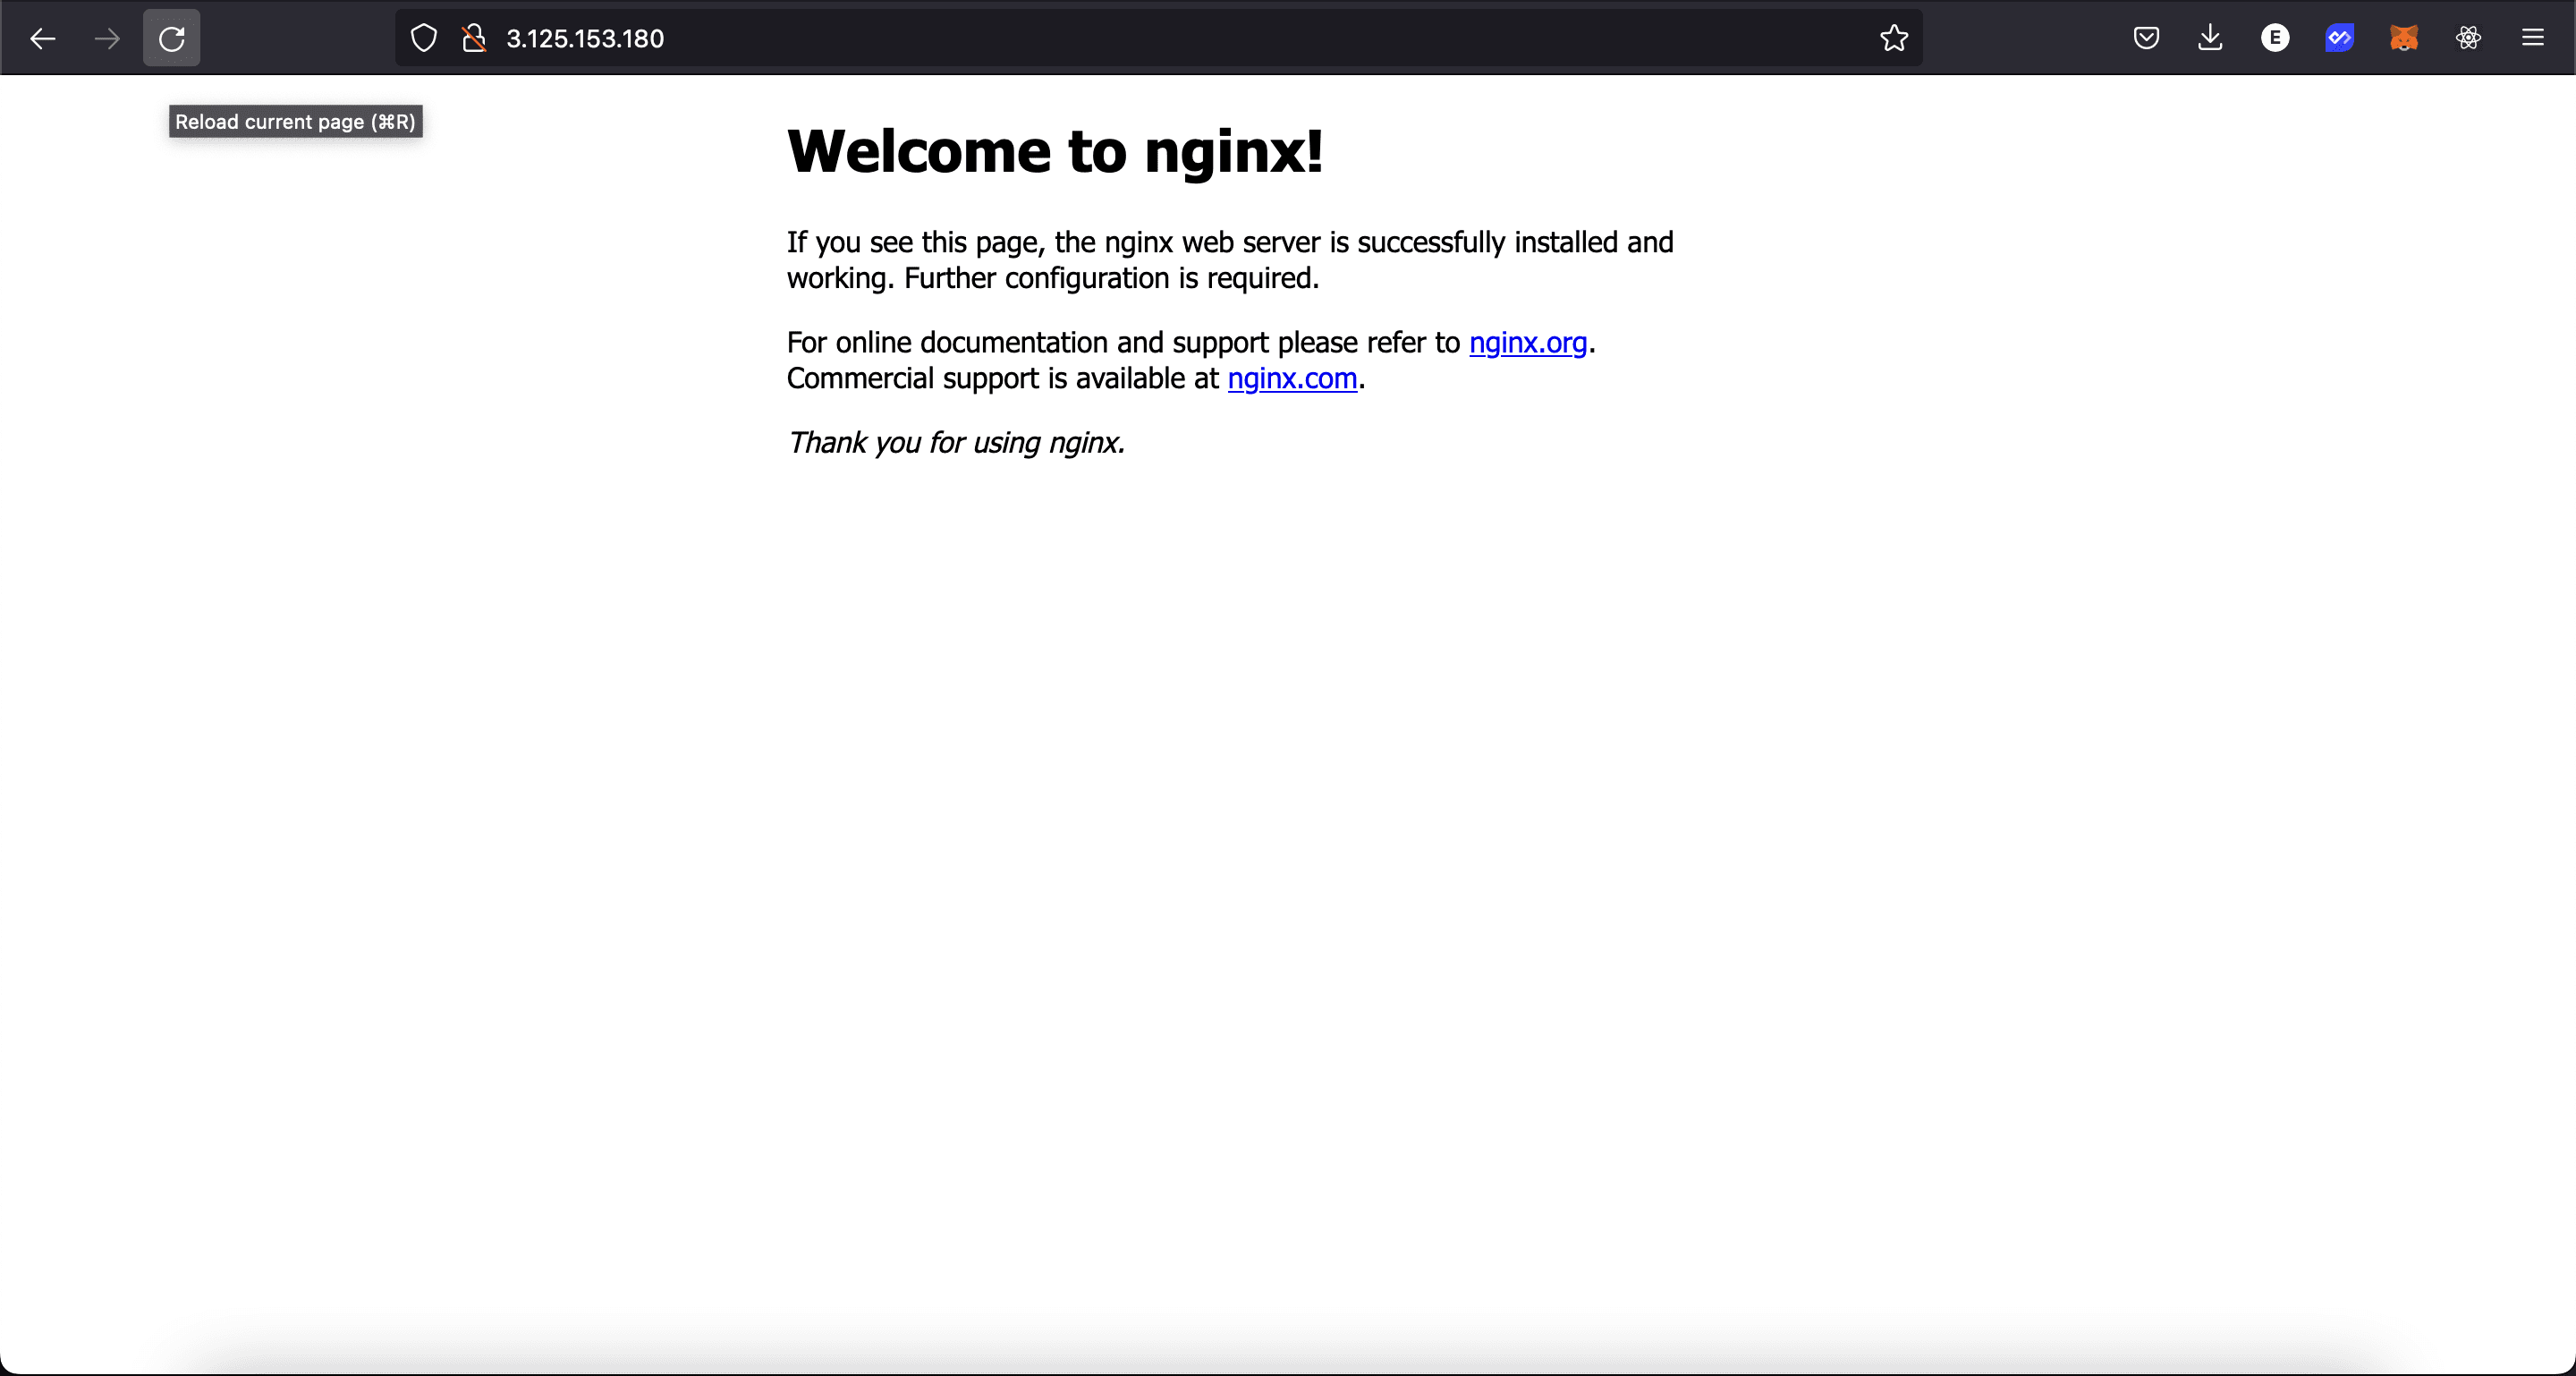The height and width of the screenshot is (1376, 2576).
Task: Open the tracking protection shield icon
Action: click(x=424, y=38)
